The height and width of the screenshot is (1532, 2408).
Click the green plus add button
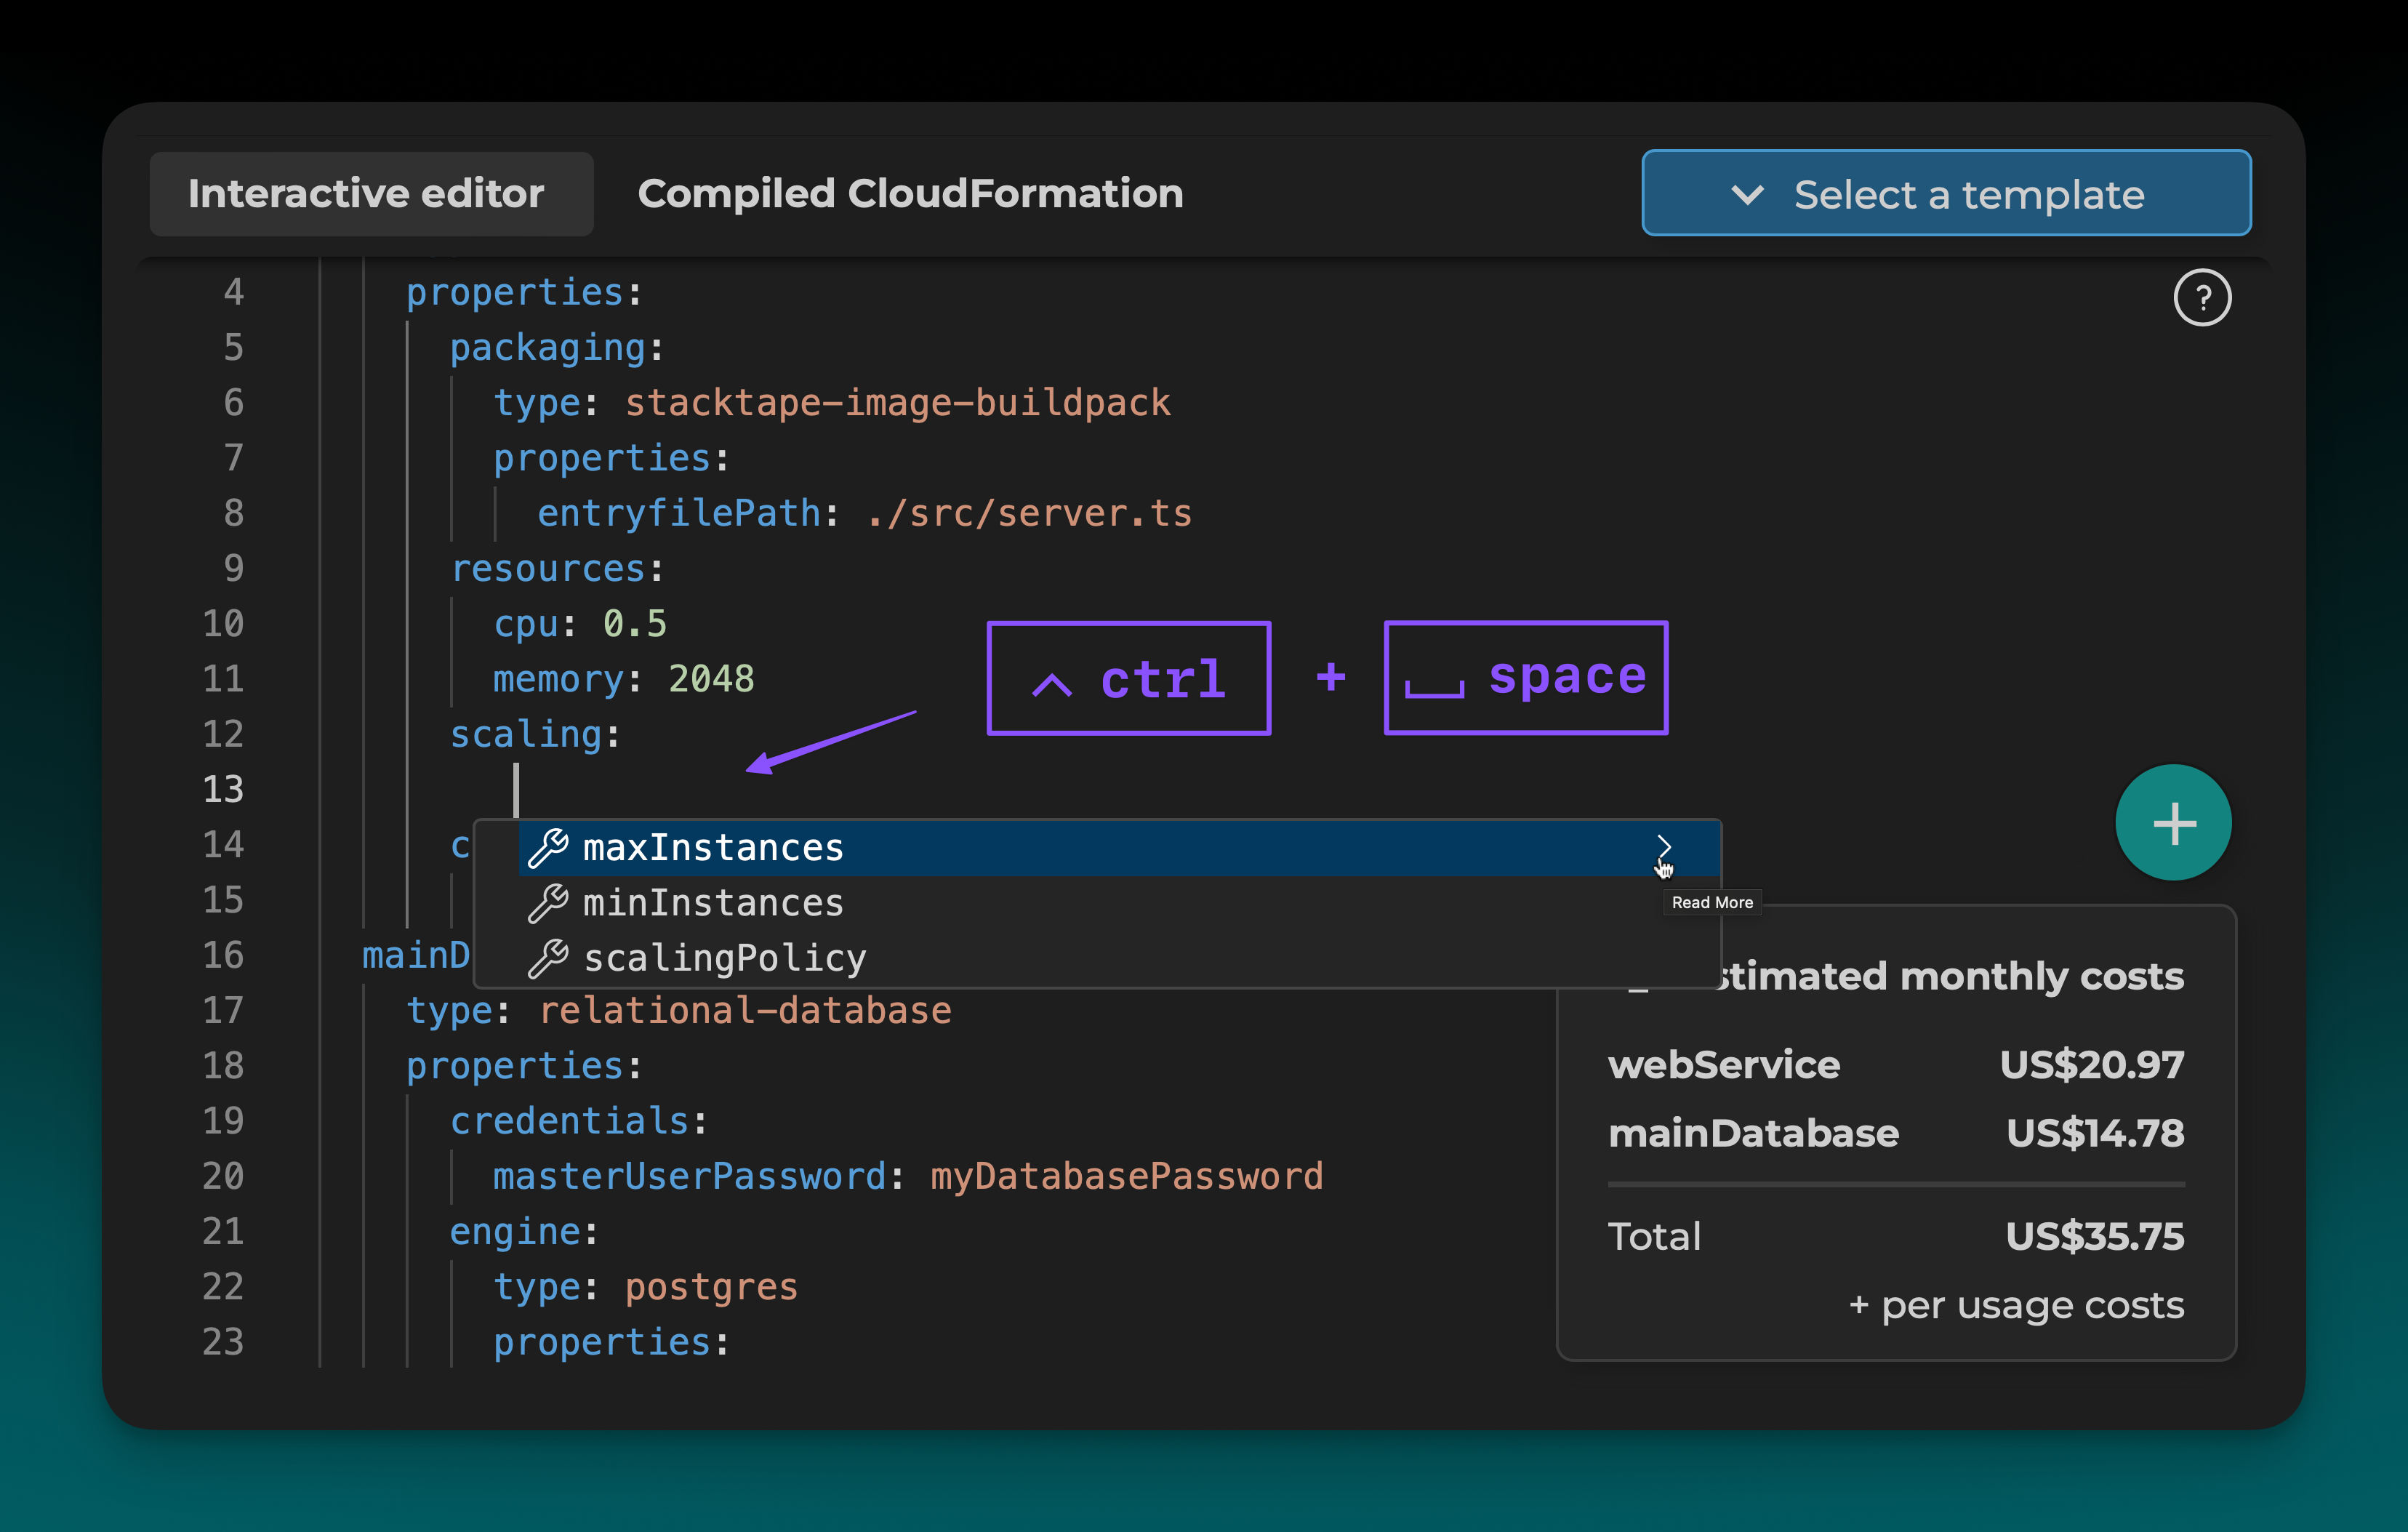pos(2173,823)
